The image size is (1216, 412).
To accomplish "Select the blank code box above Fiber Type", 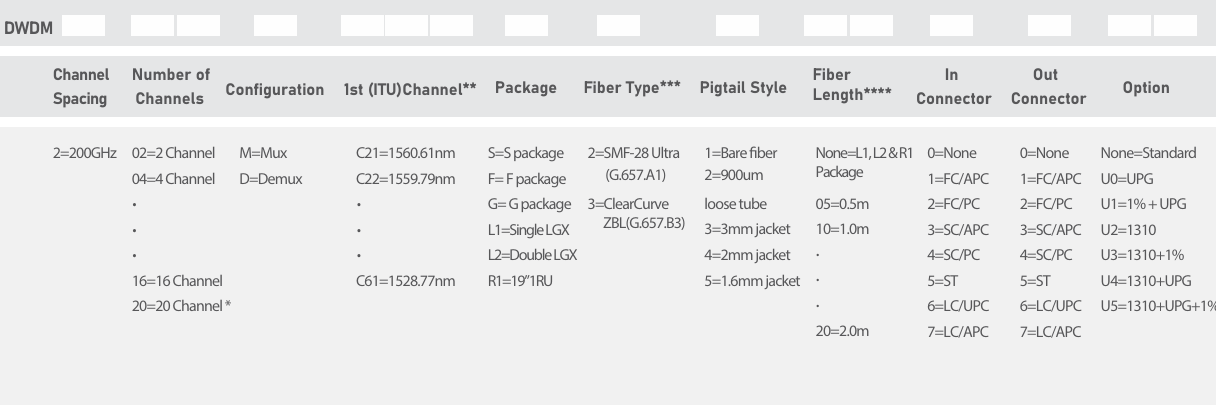I will pyautogui.click(x=618, y=26).
